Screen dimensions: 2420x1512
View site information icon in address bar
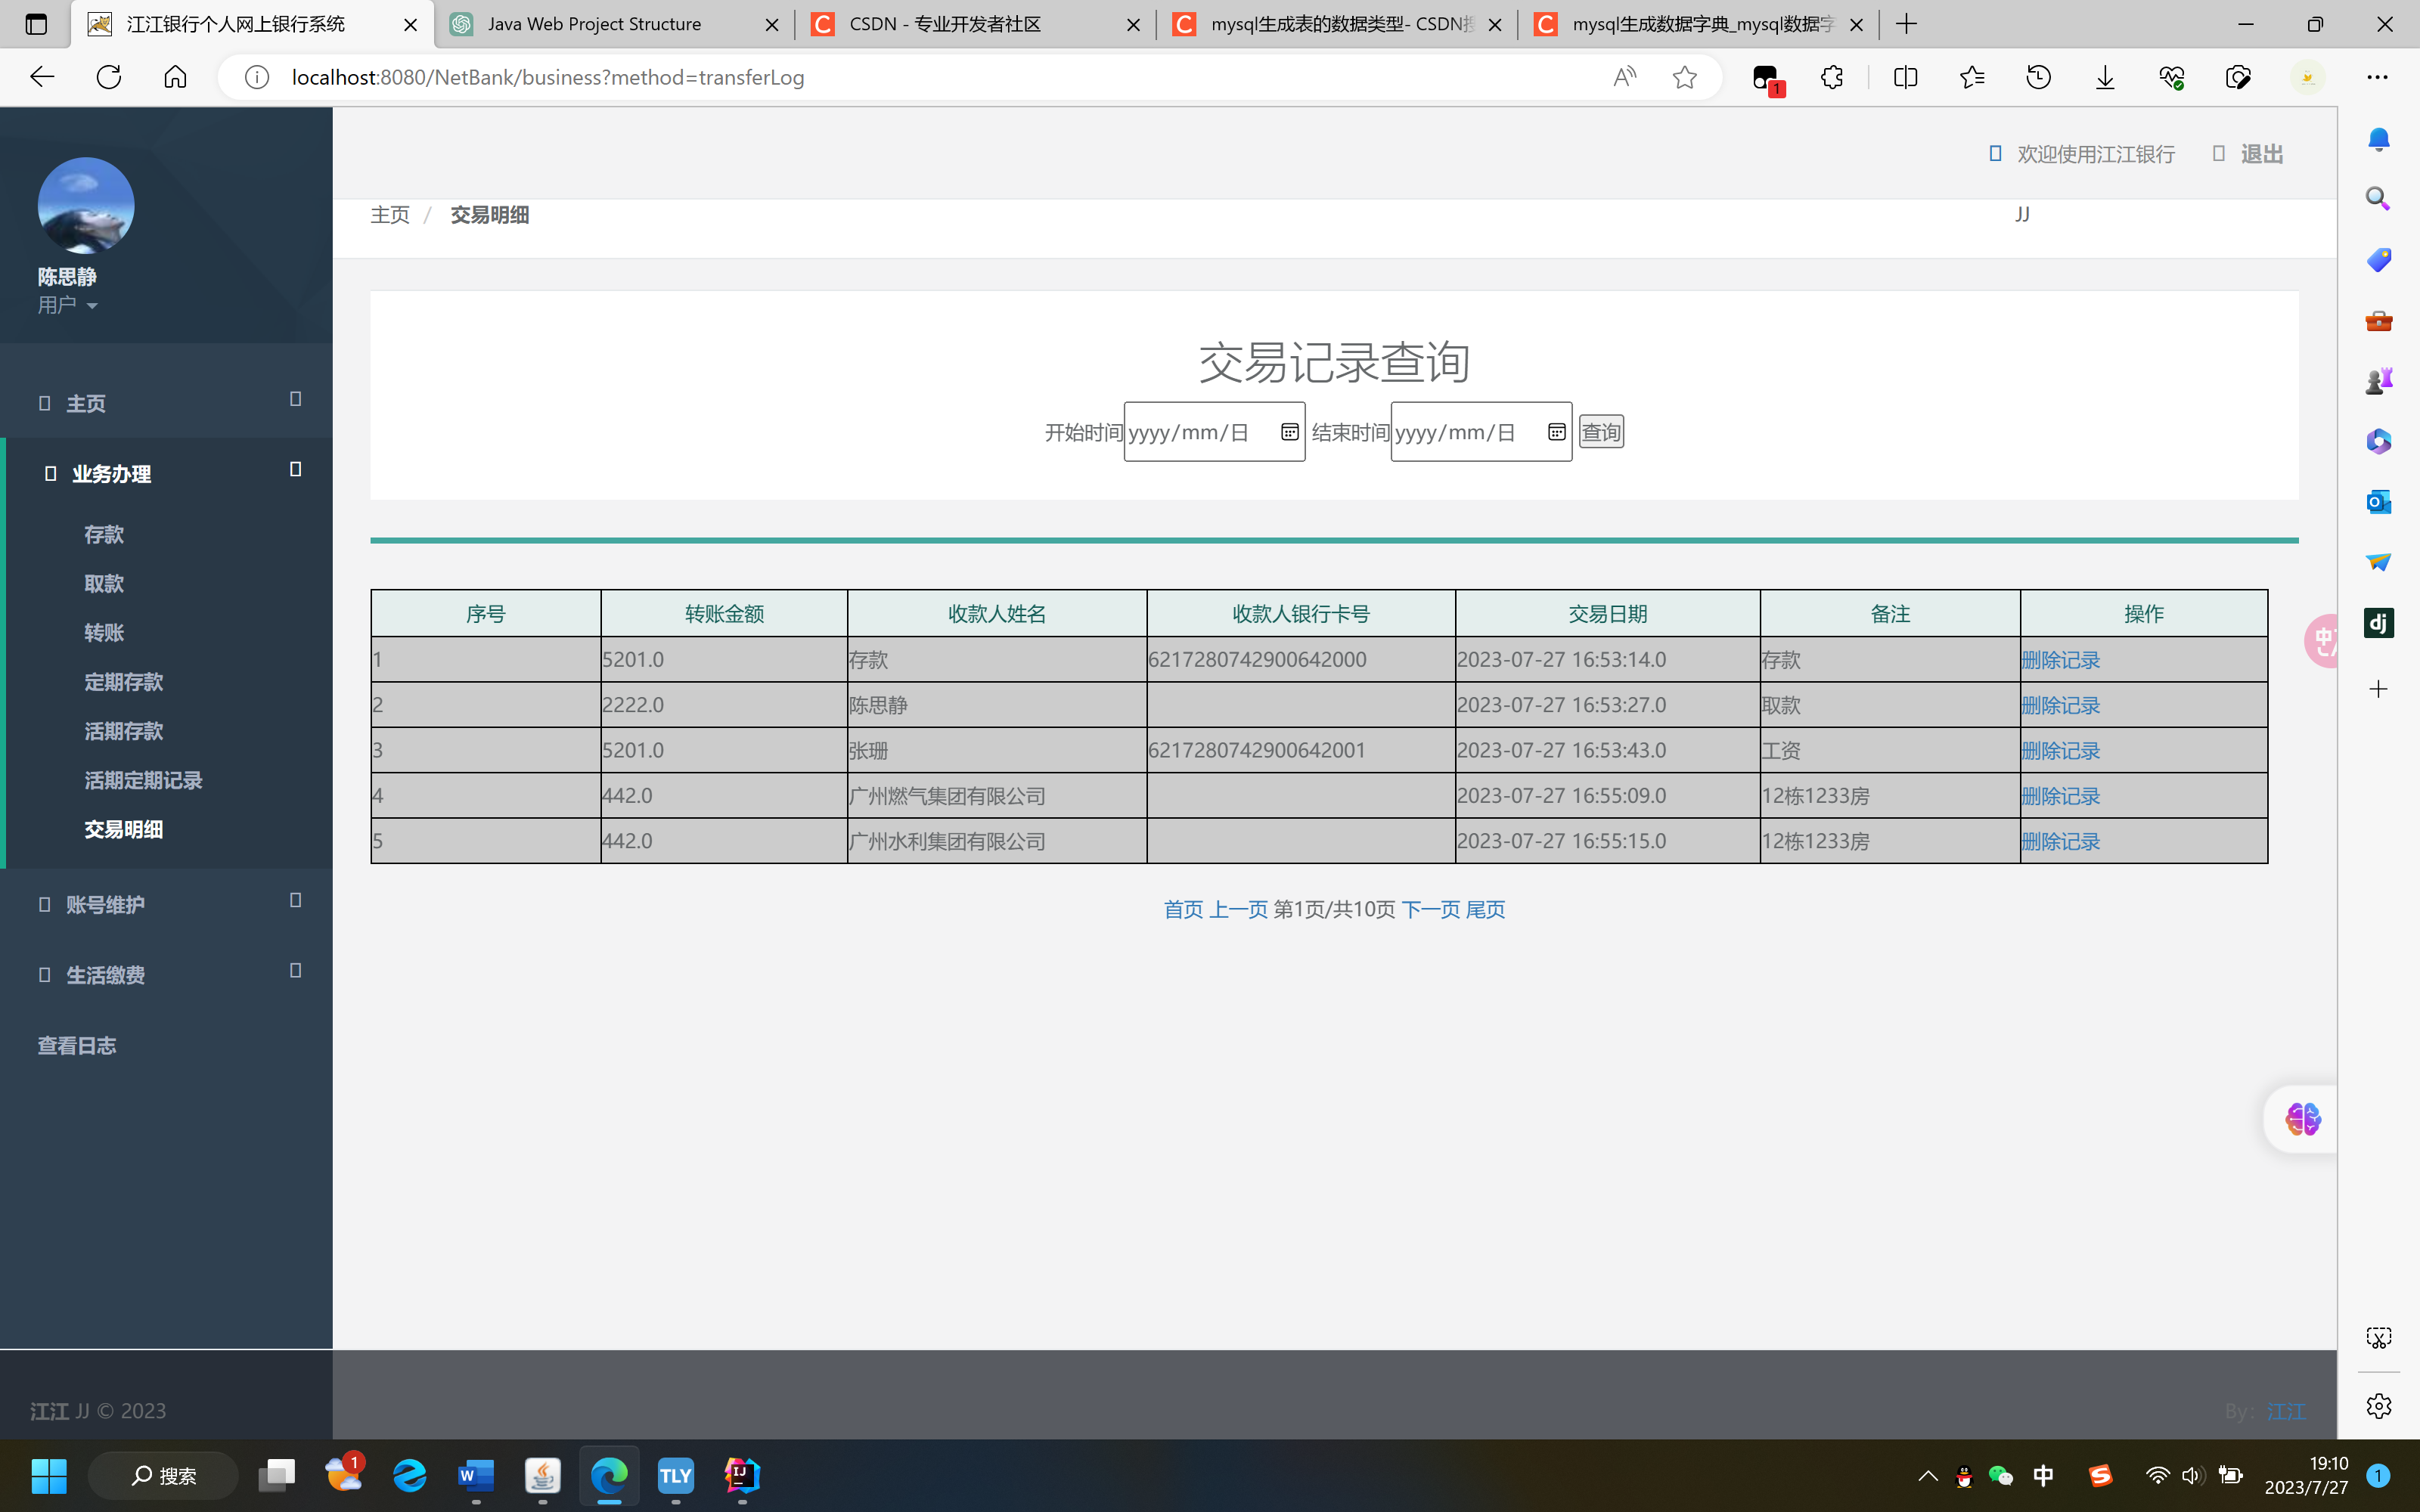[x=257, y=77]
